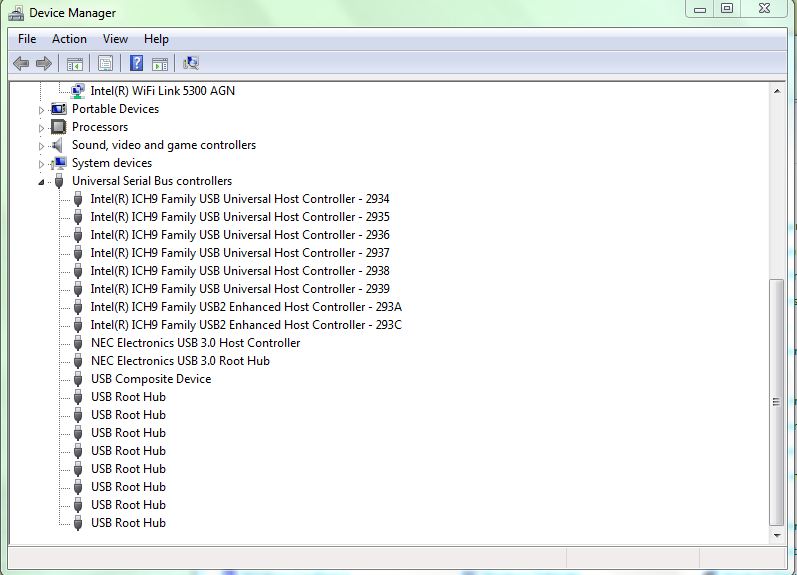Close the Device Manager window
Image resolution: width=797 pixels, height=575 pixels.
[764, 8]
